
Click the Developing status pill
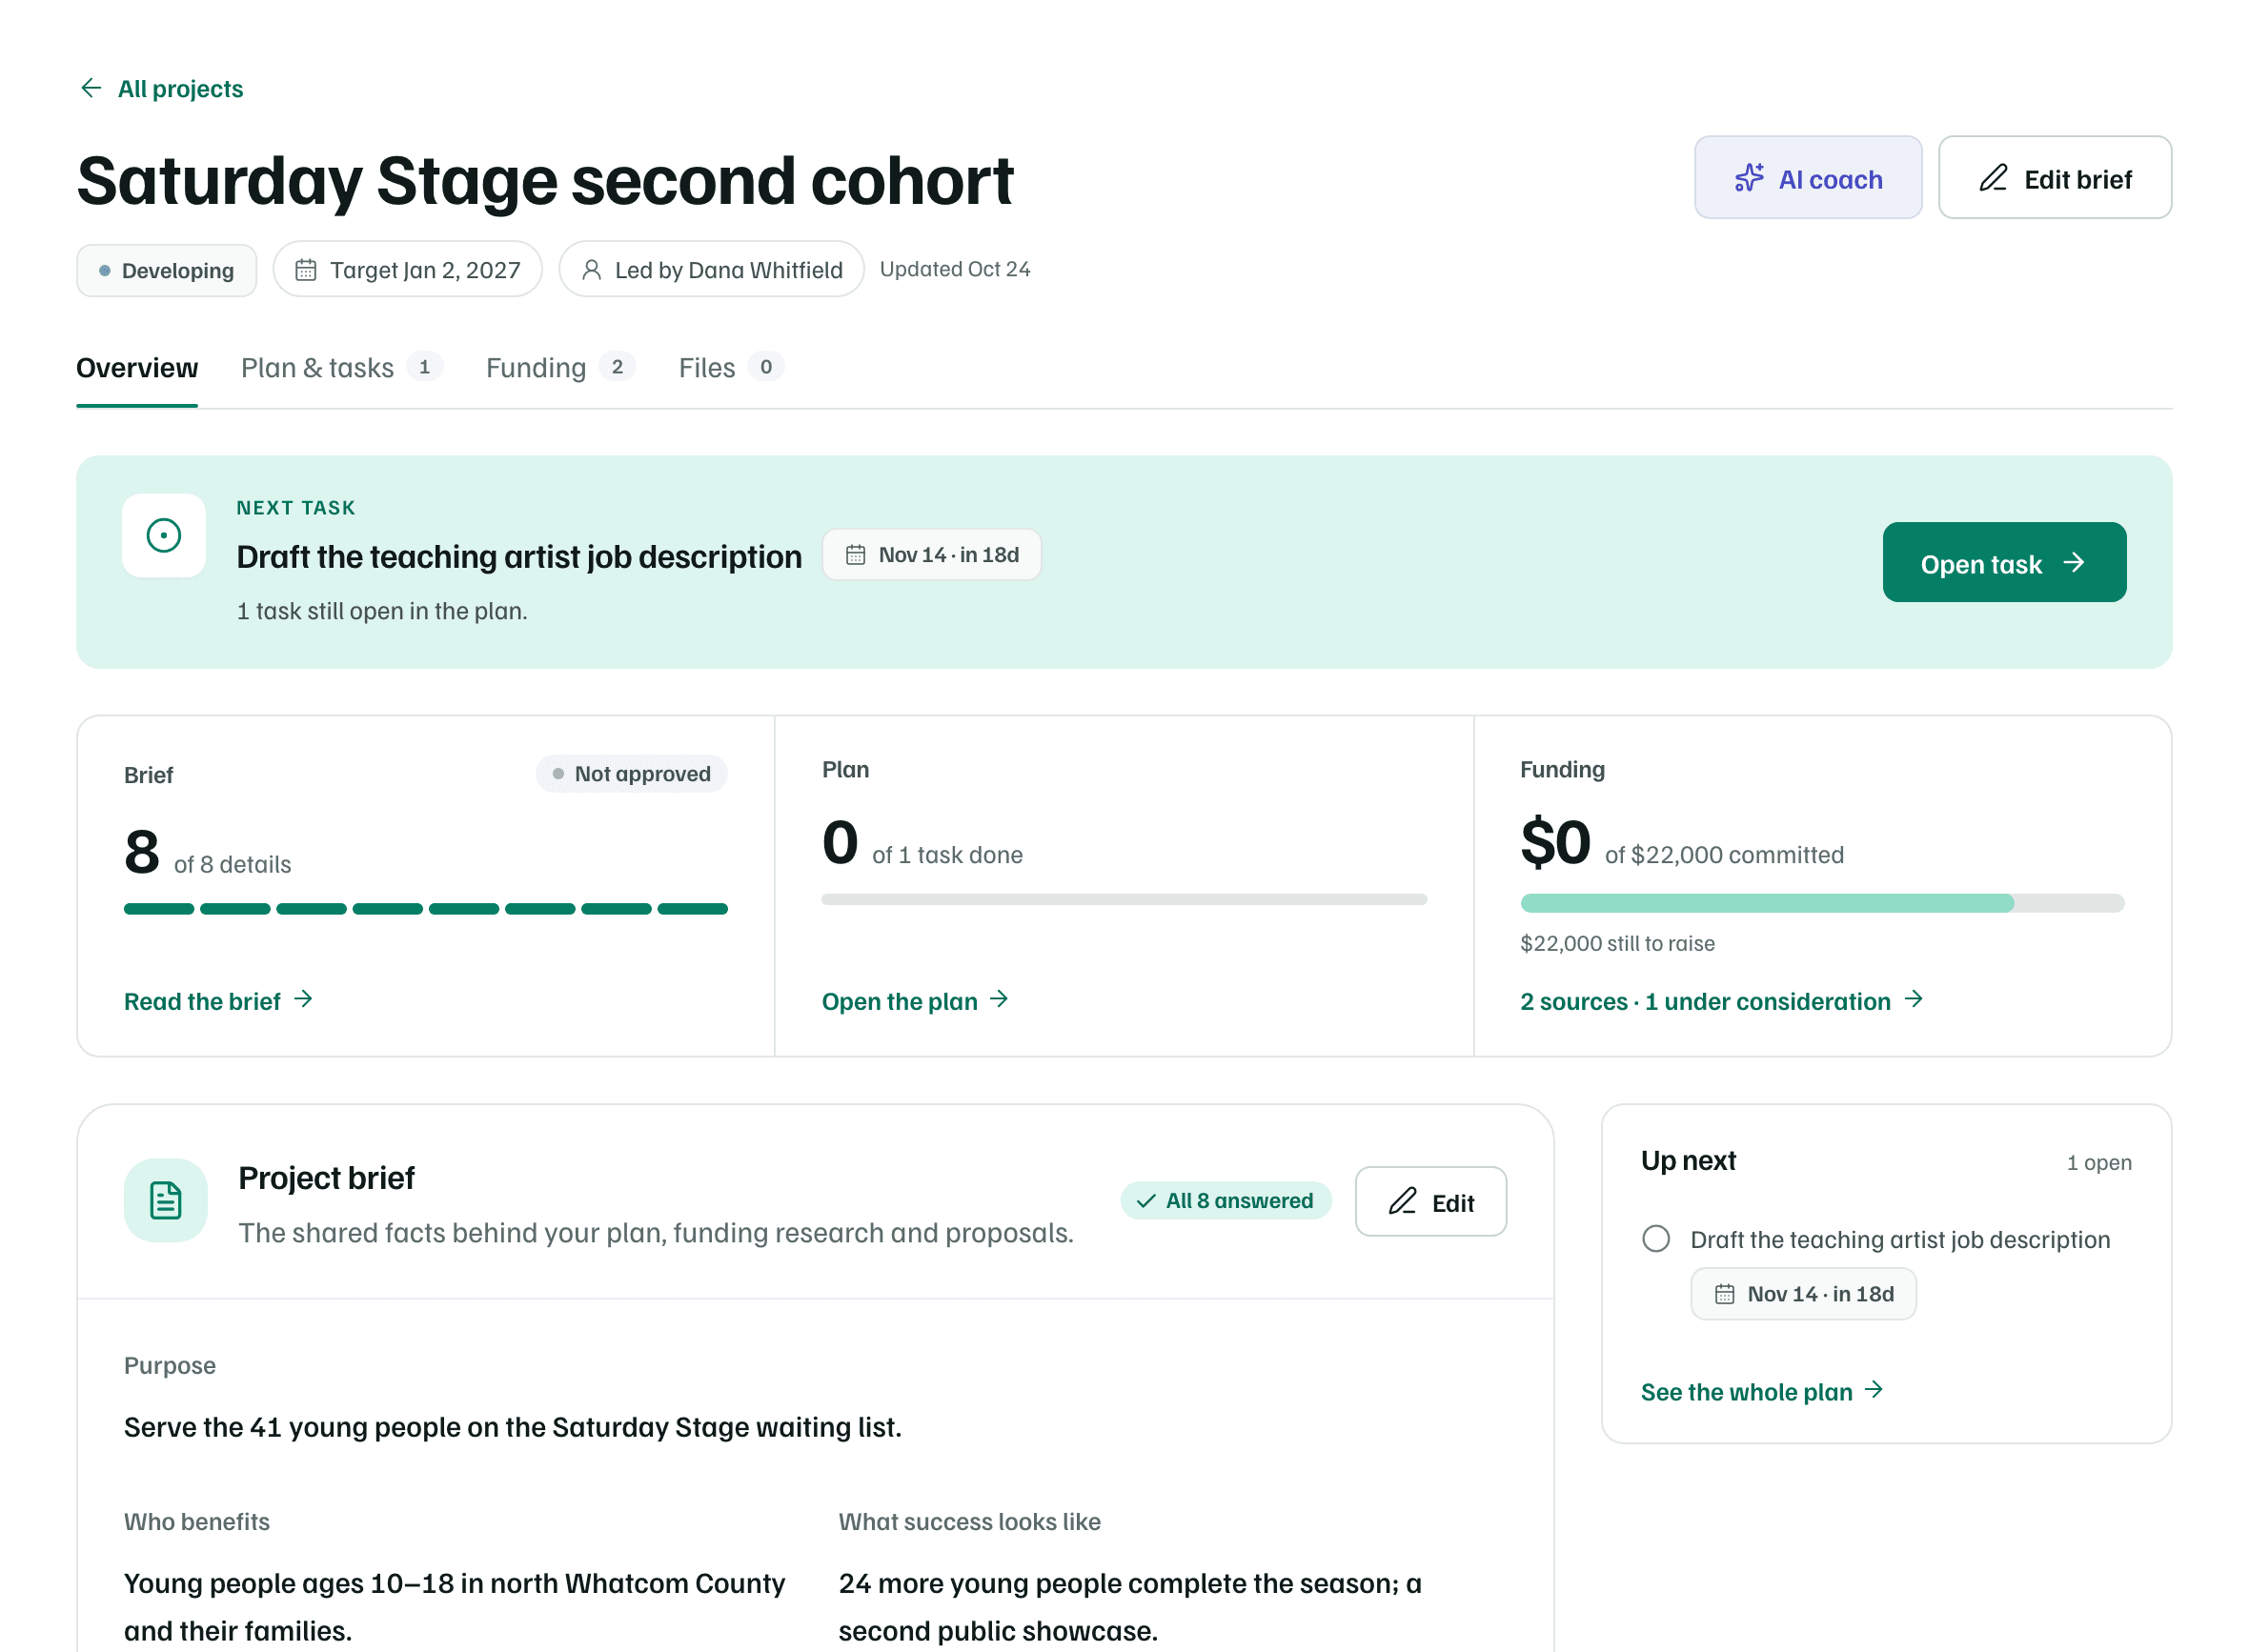point(167,270)
